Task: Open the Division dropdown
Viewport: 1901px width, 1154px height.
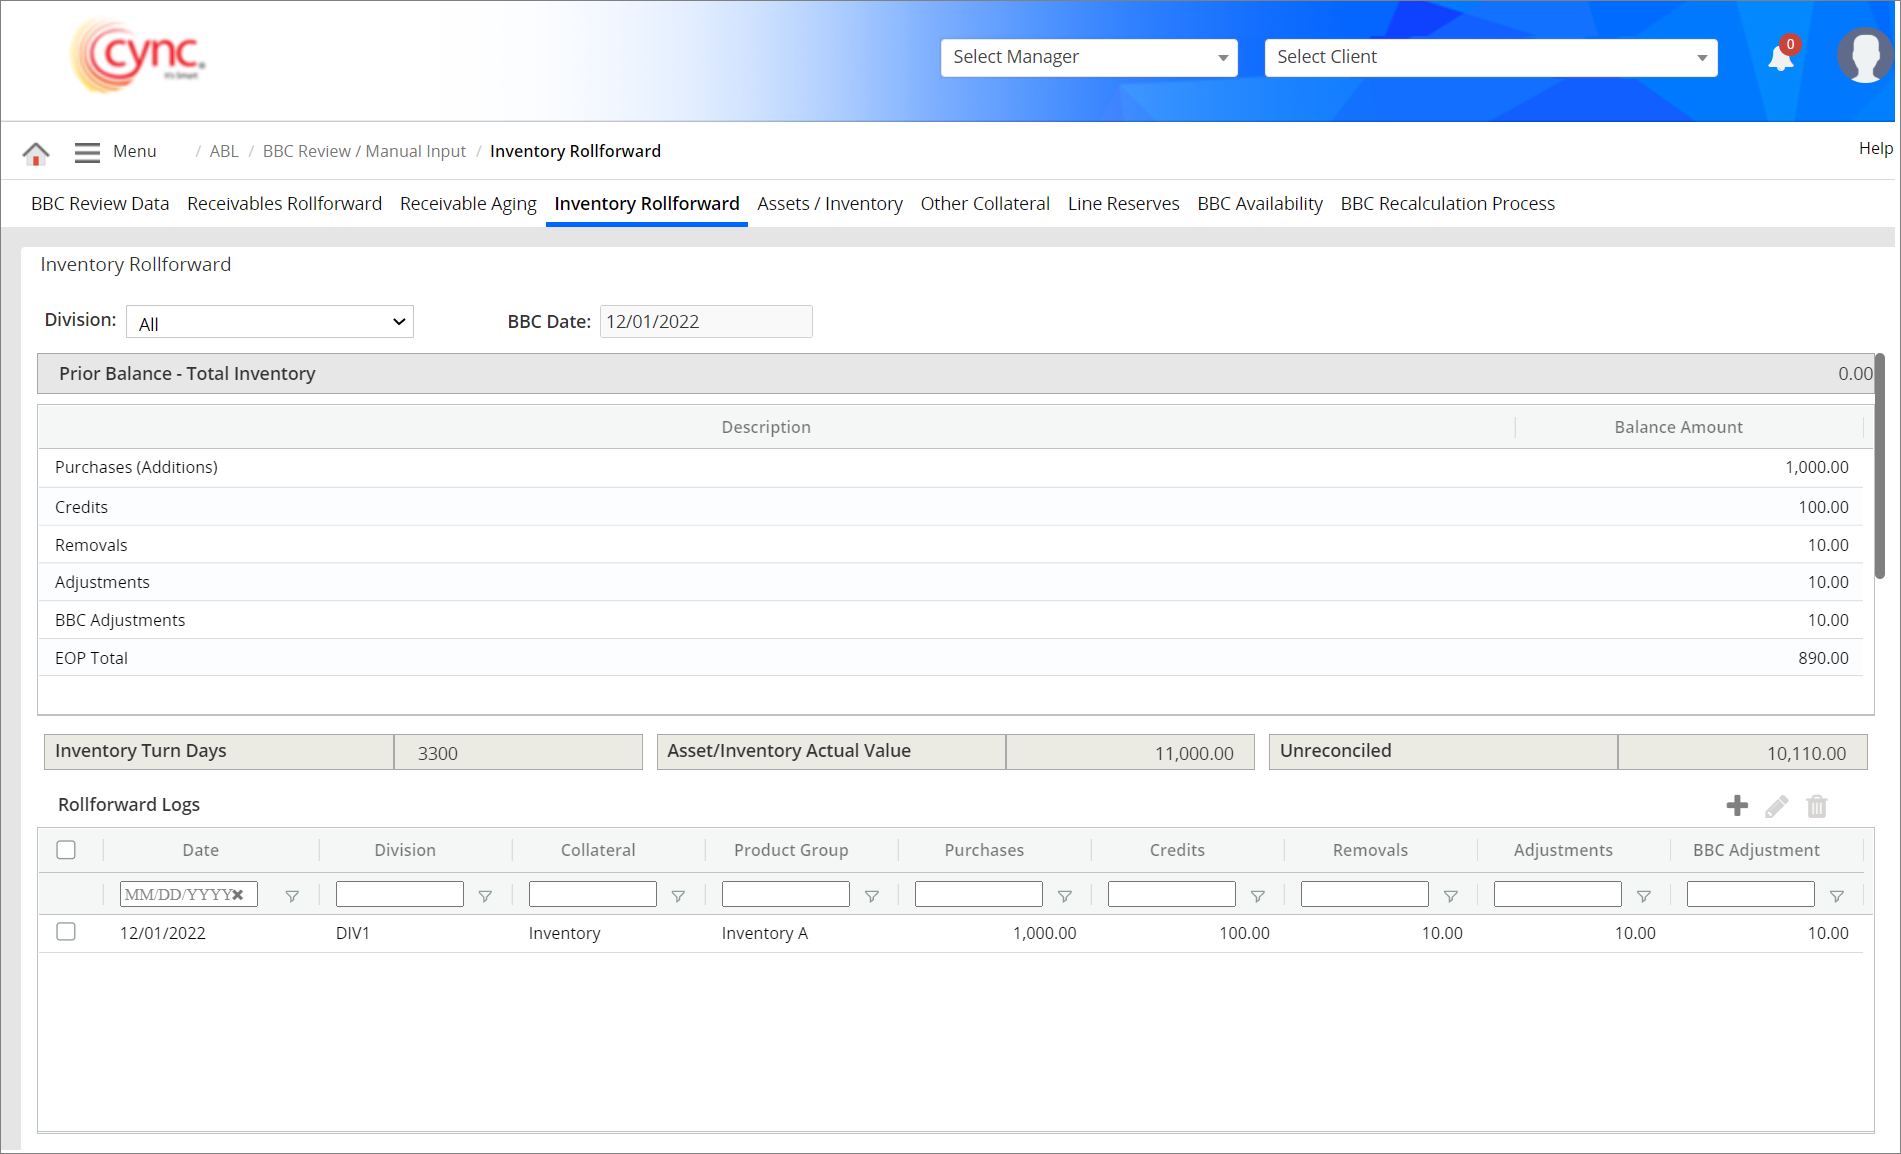Action: 270,322
